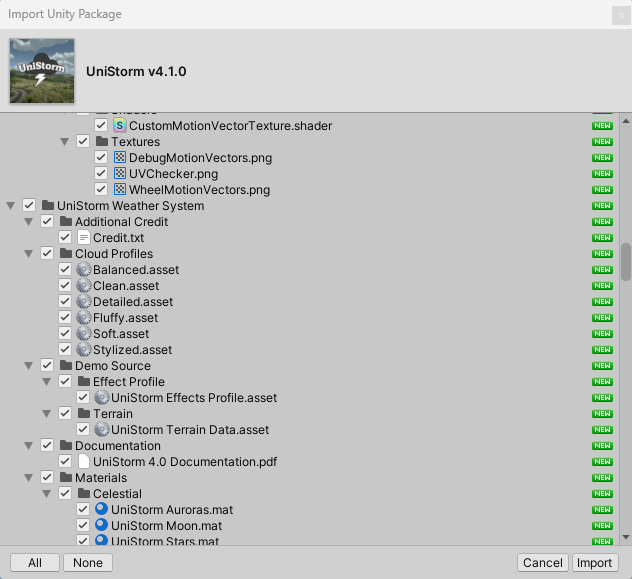This screenshot has height=579, width=632.
Task: Click the Celestial folder icon
Action: [x=84, y=493]
